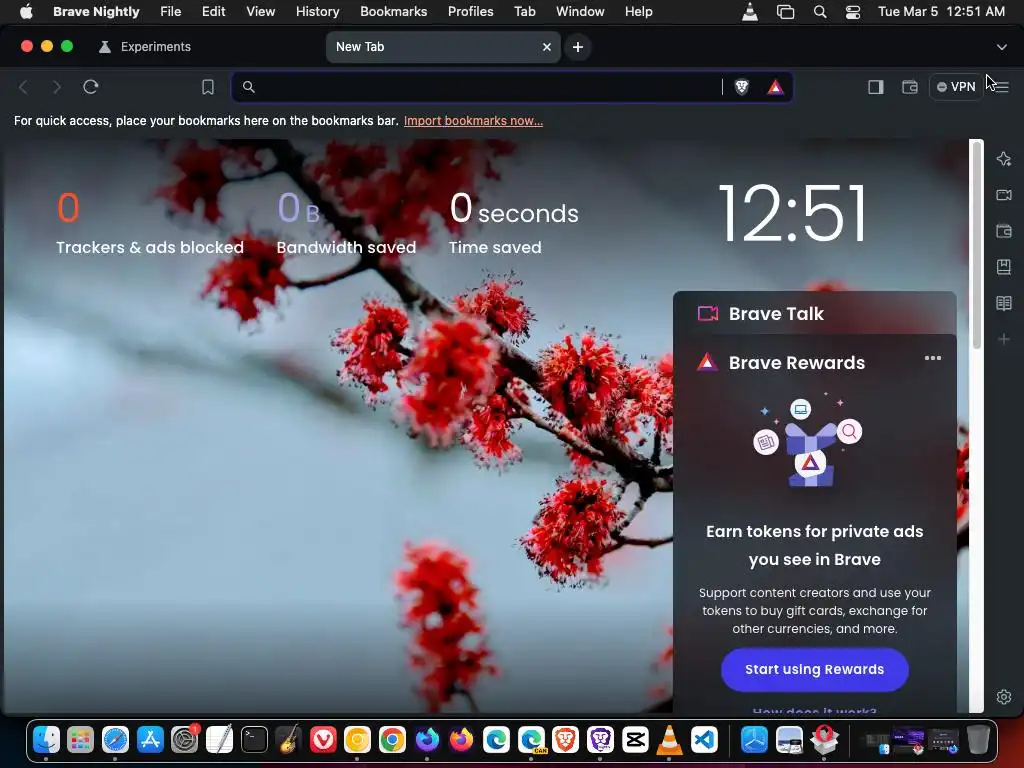This screenshot has height=768, width=1024.
Task: Click Start using Rewards button
Action: 814,669
